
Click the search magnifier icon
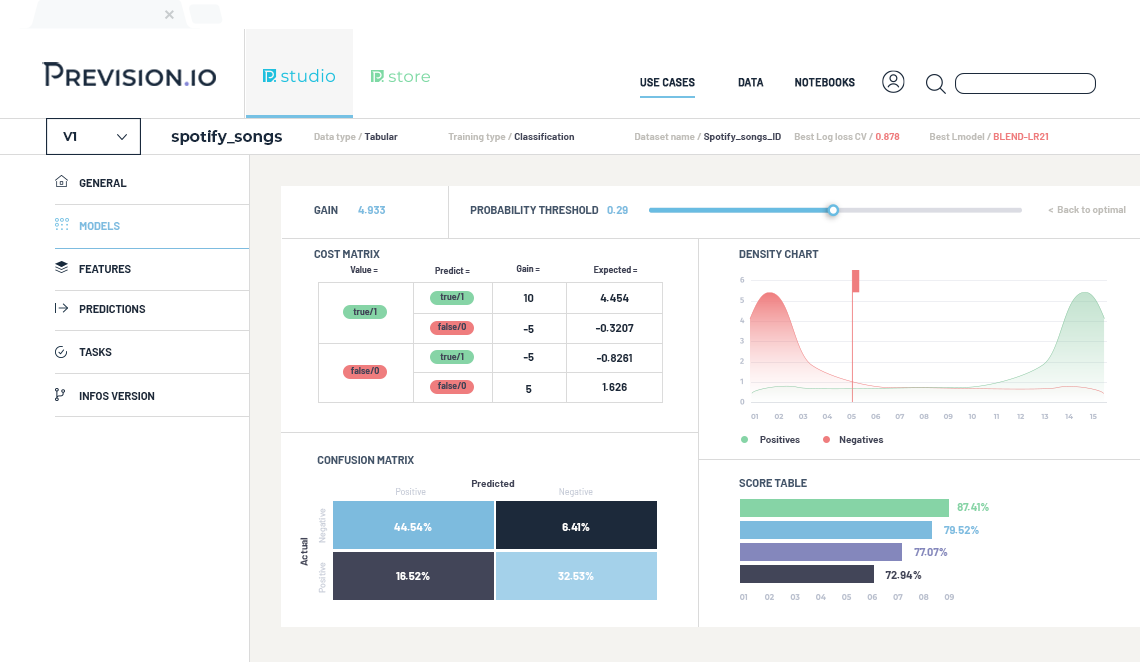pyautogui.click(x=935, y=84)
